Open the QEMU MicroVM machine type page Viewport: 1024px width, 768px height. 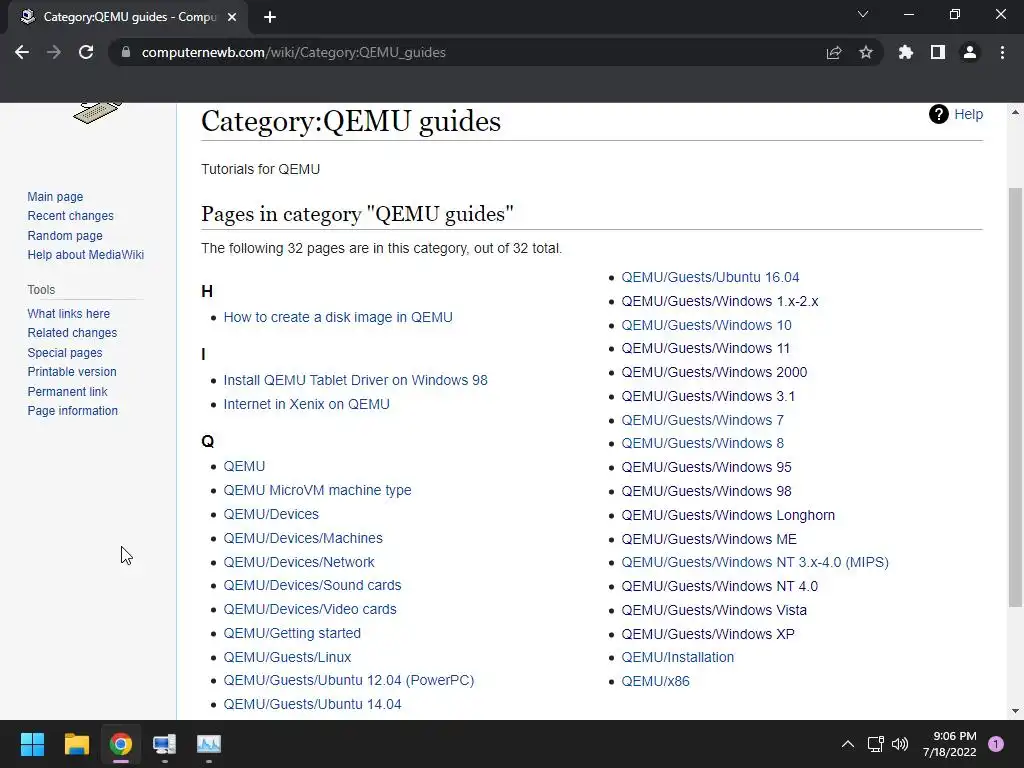coord(317,490)
